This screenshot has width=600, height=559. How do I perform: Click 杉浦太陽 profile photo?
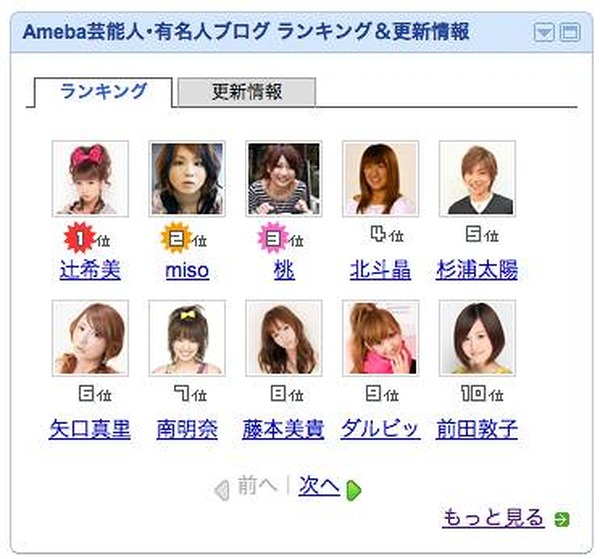477,179
